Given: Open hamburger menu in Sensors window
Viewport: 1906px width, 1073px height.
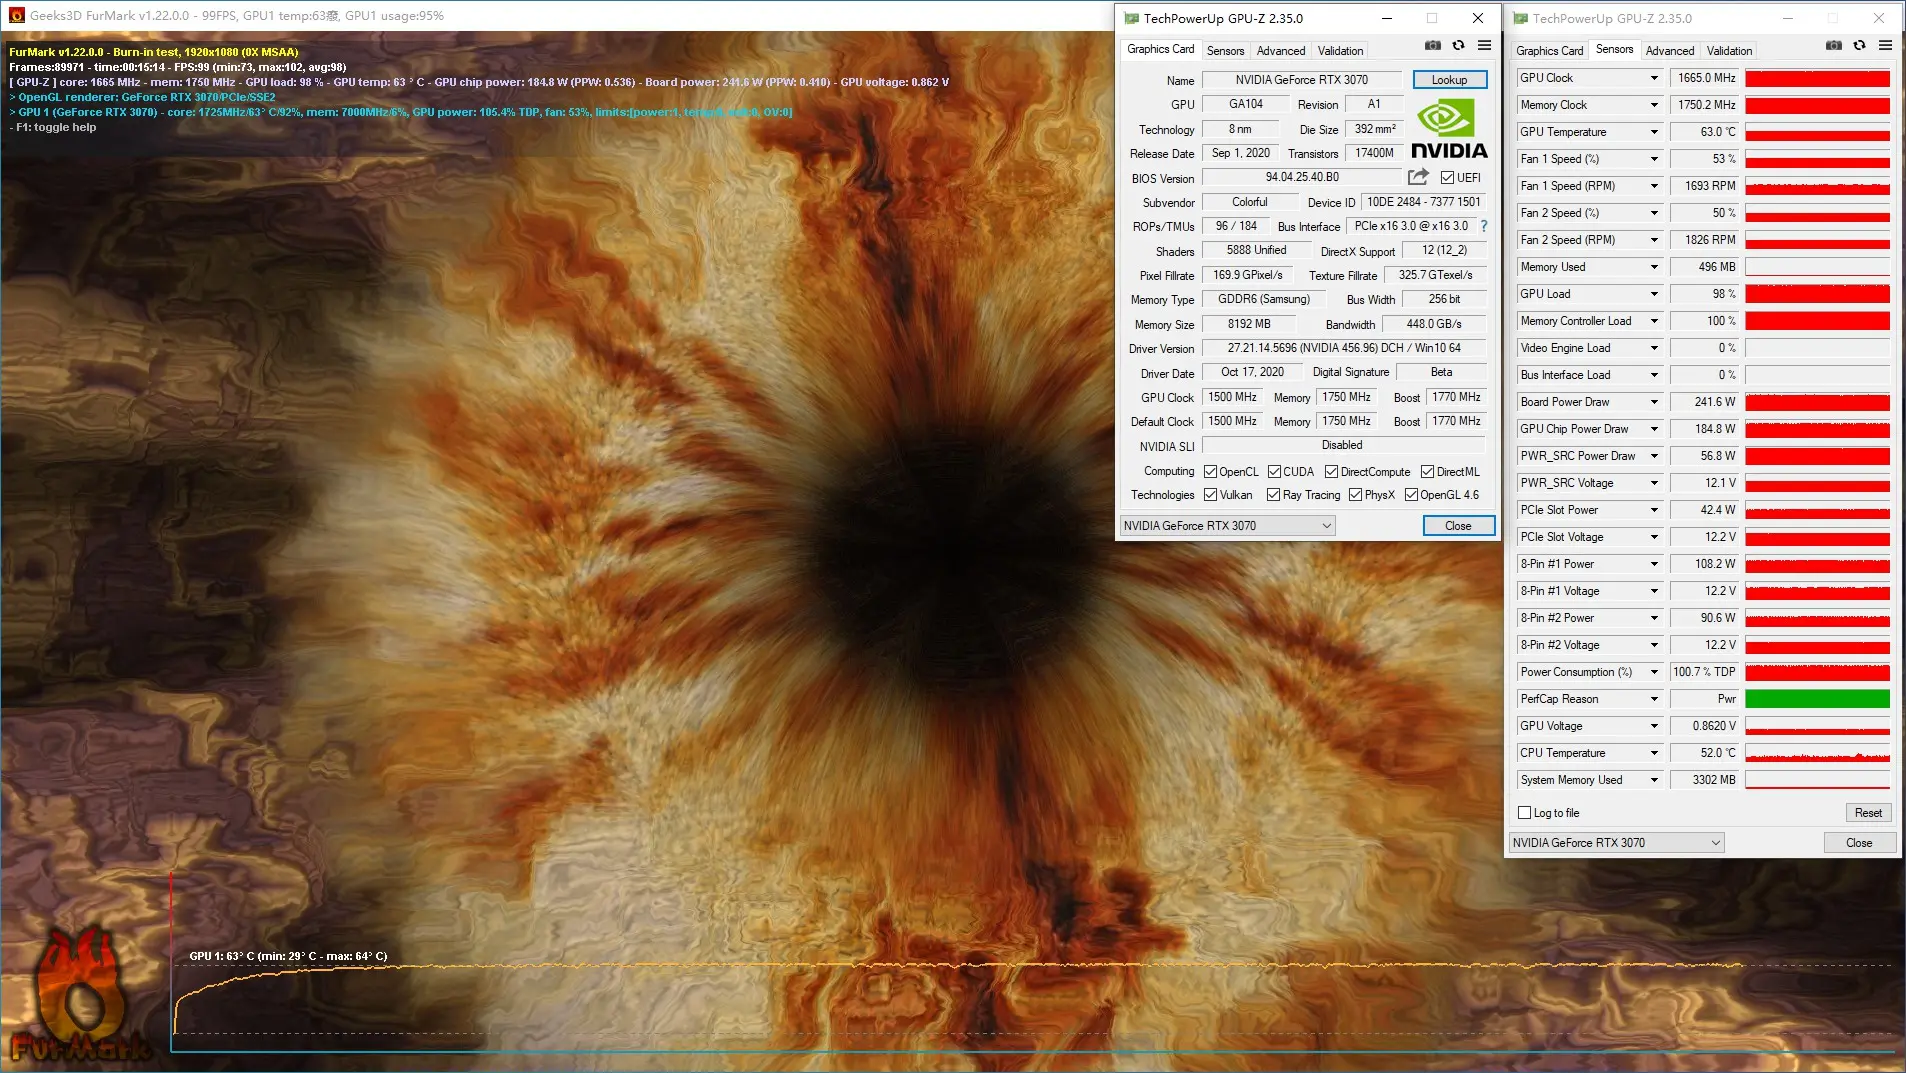Looking at the screenshot, I should [1886, 45].
